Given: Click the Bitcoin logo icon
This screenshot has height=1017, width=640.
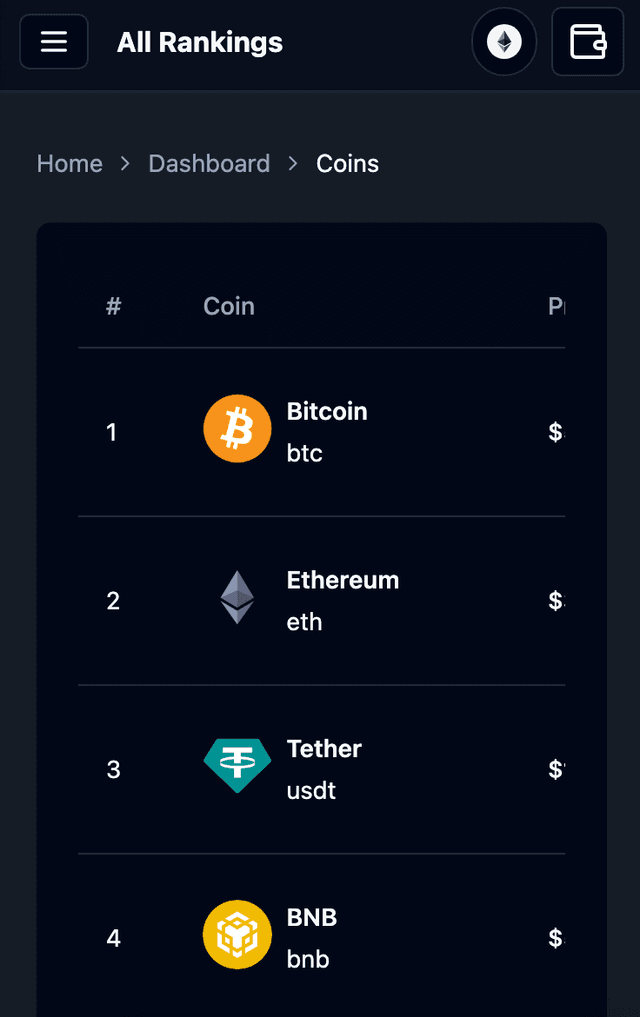Looking at the screenshot, I should pos(237,429).
